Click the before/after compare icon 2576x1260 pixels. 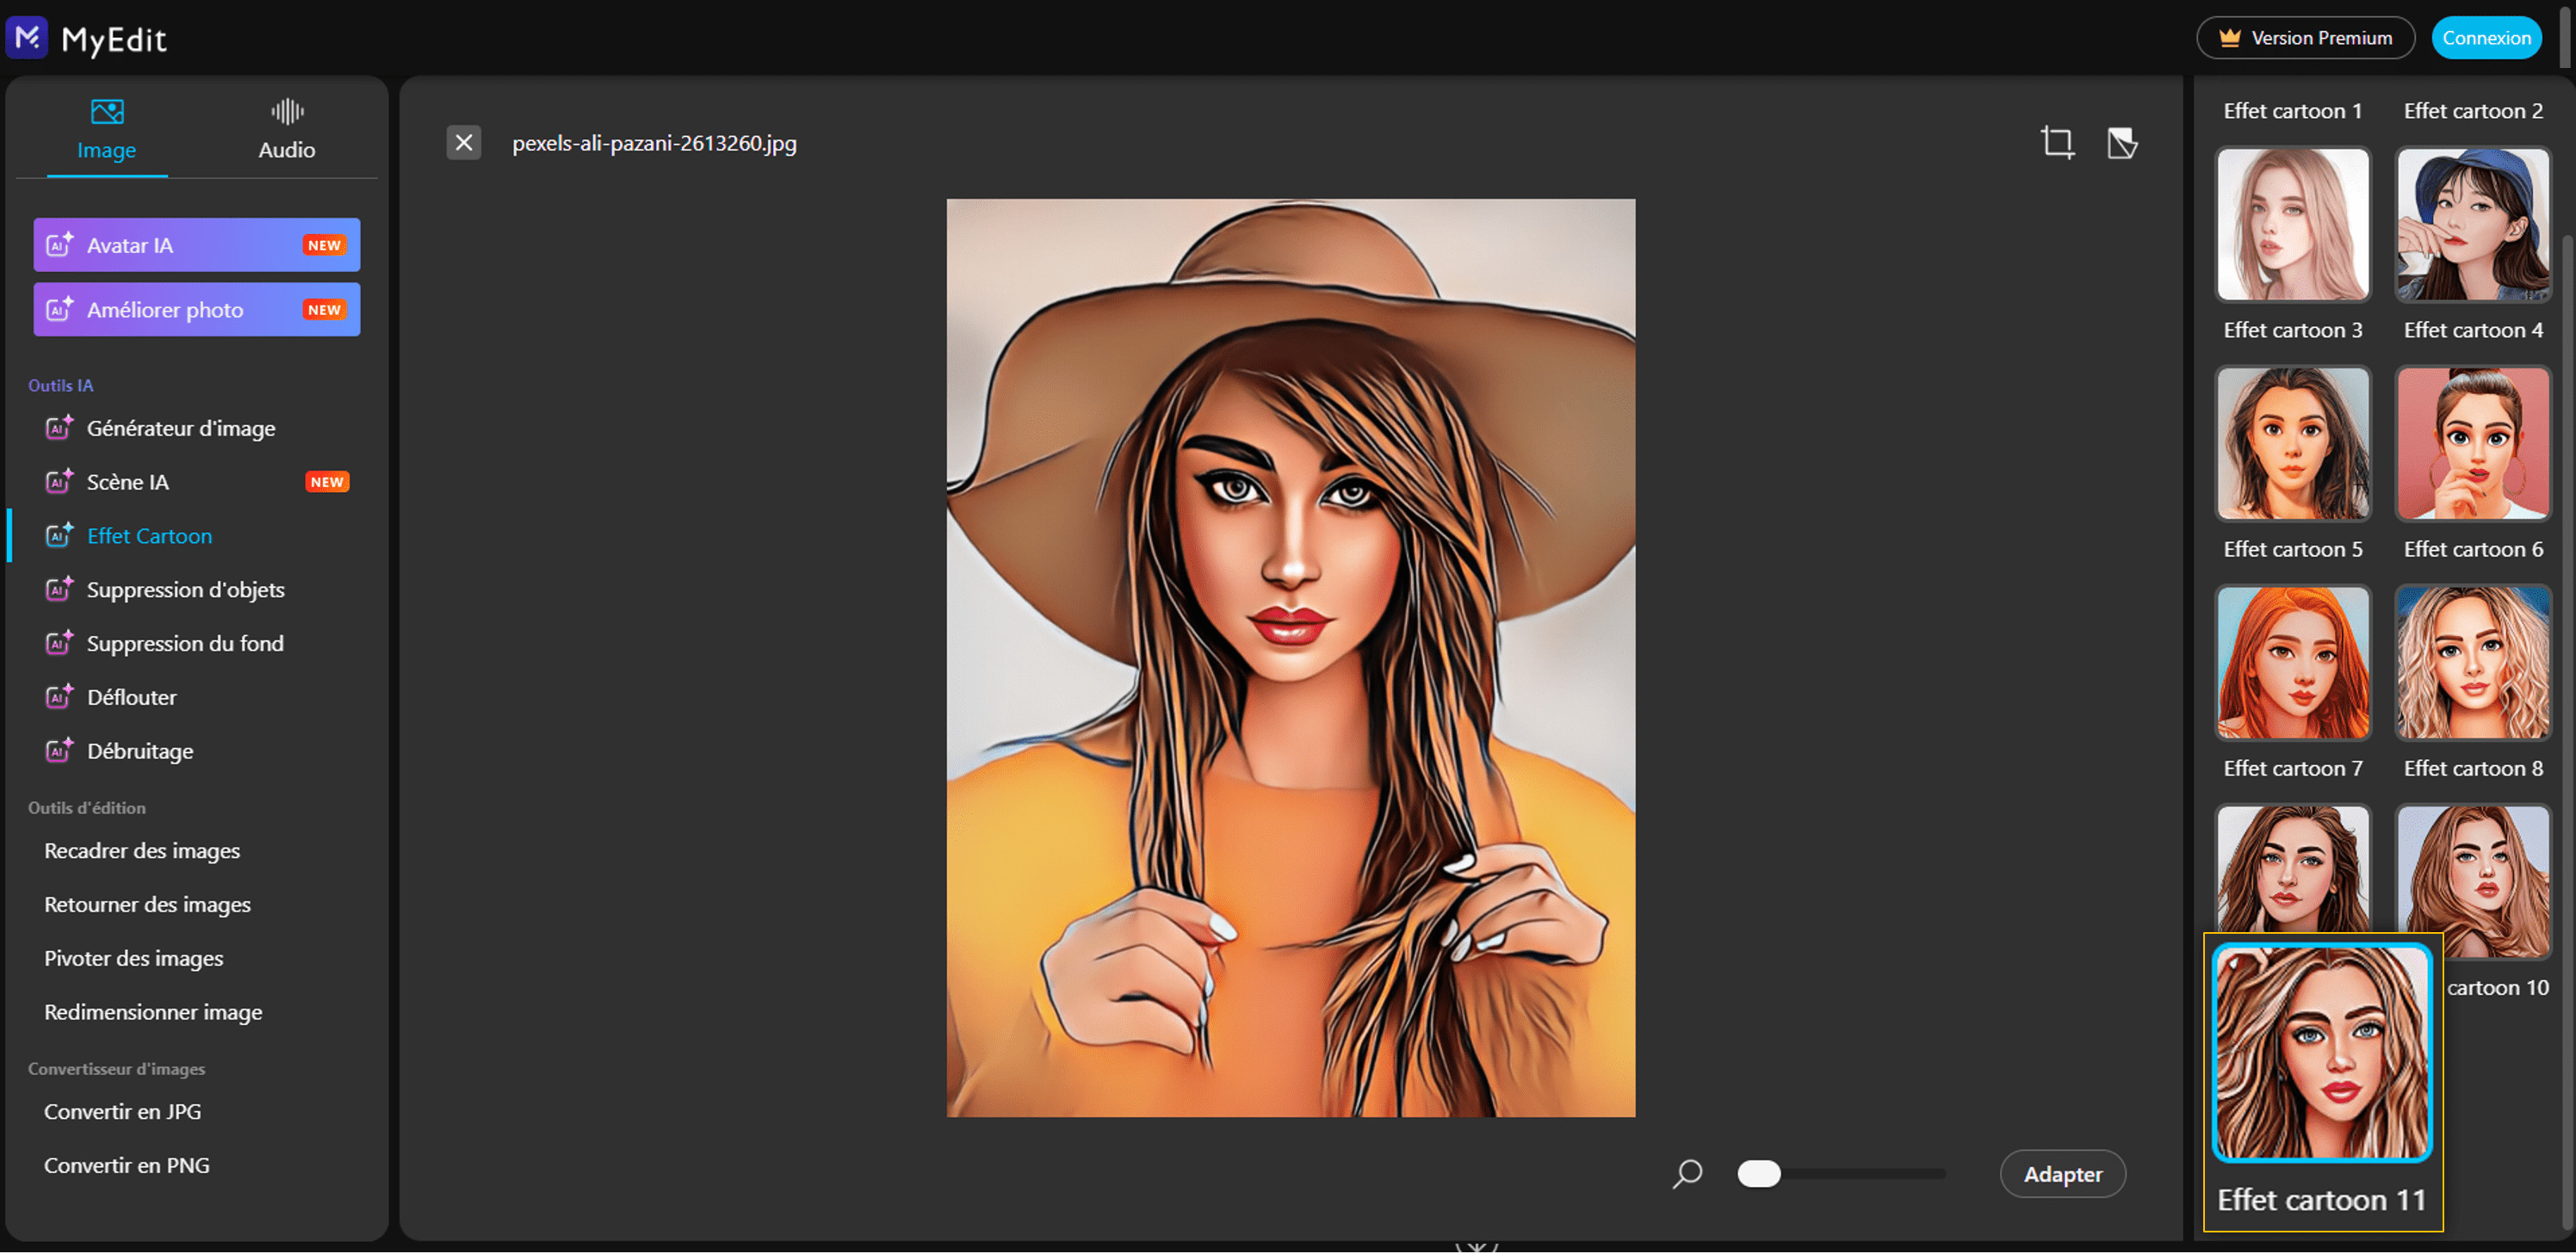pyautogui.click(x=2121, y=143)
